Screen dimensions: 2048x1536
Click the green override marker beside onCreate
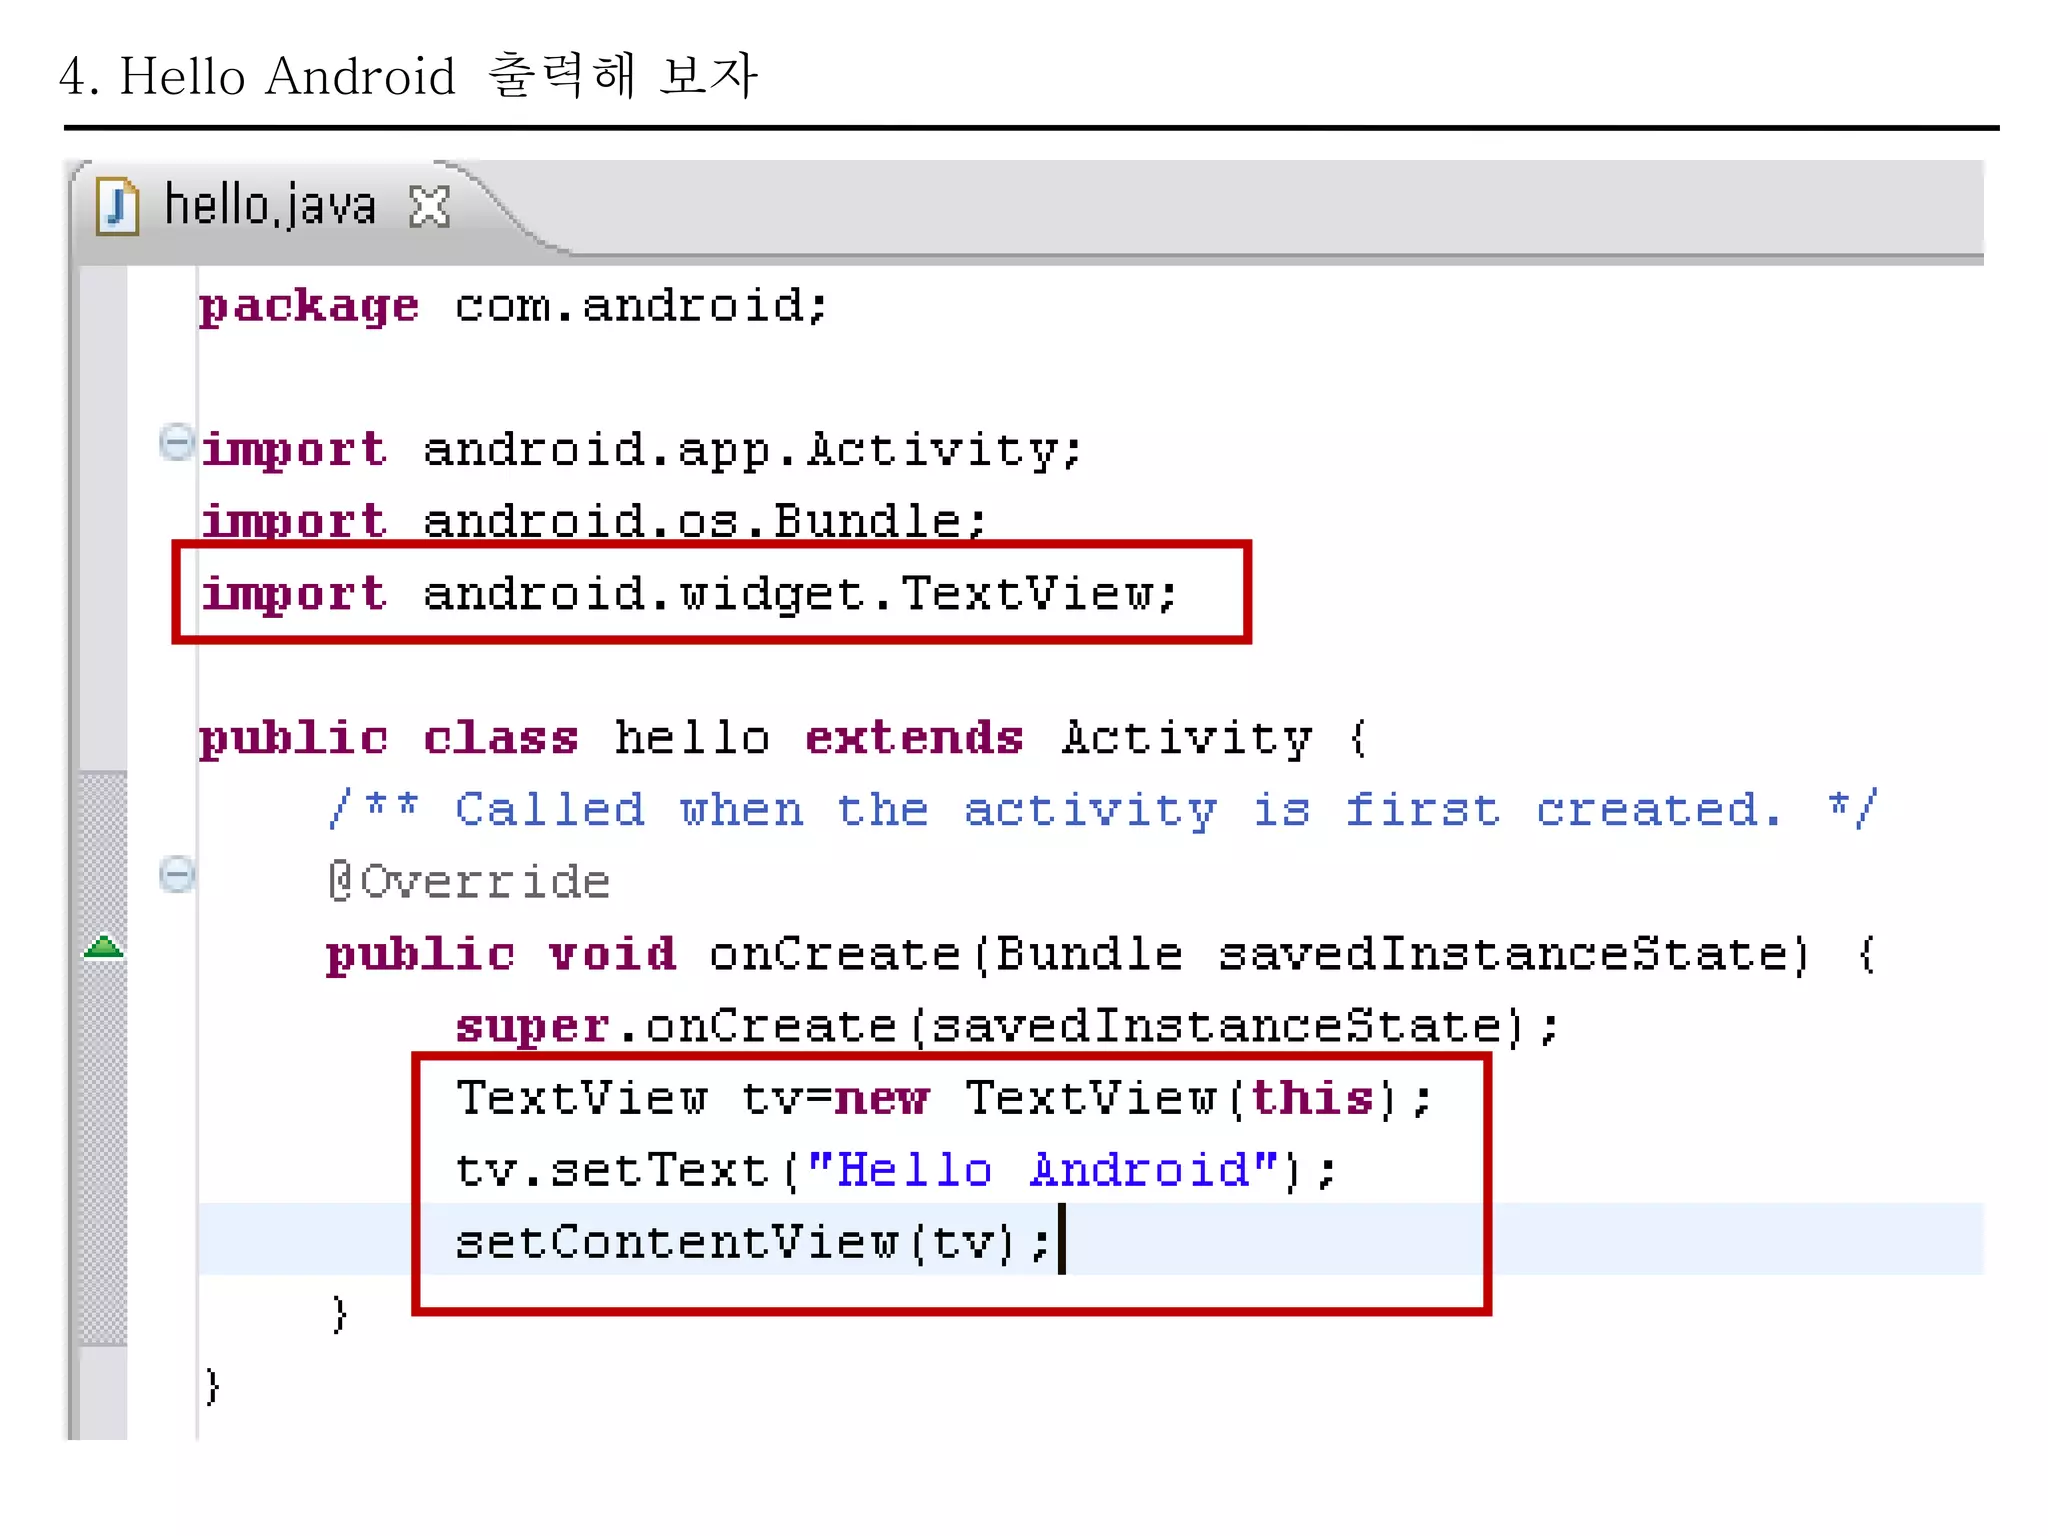[104, 947]
